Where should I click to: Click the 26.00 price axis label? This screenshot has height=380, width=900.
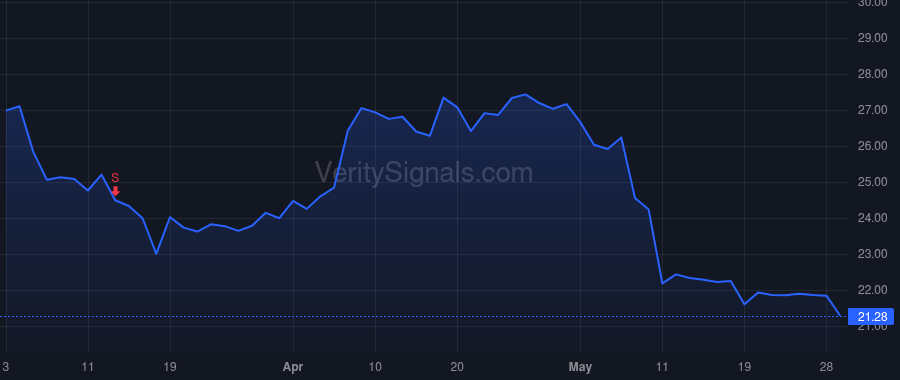point(872,146)
